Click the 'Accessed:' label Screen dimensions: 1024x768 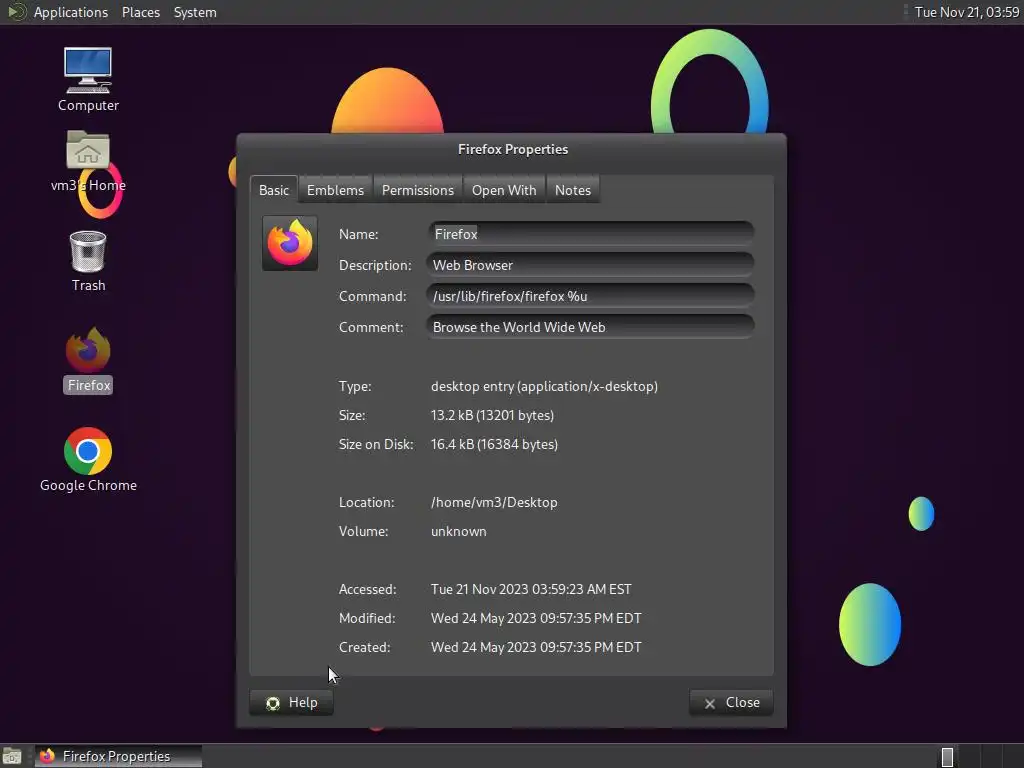[367, 589]
